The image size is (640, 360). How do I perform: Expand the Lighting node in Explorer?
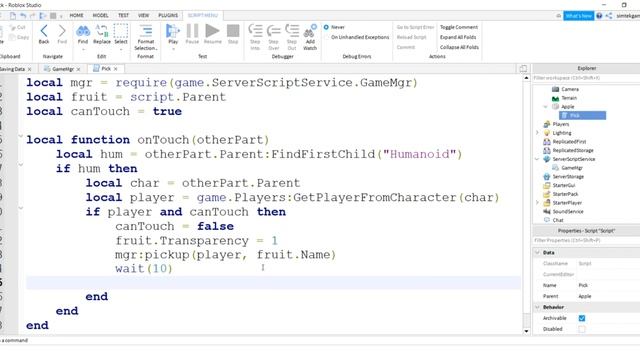pos(537,133)
